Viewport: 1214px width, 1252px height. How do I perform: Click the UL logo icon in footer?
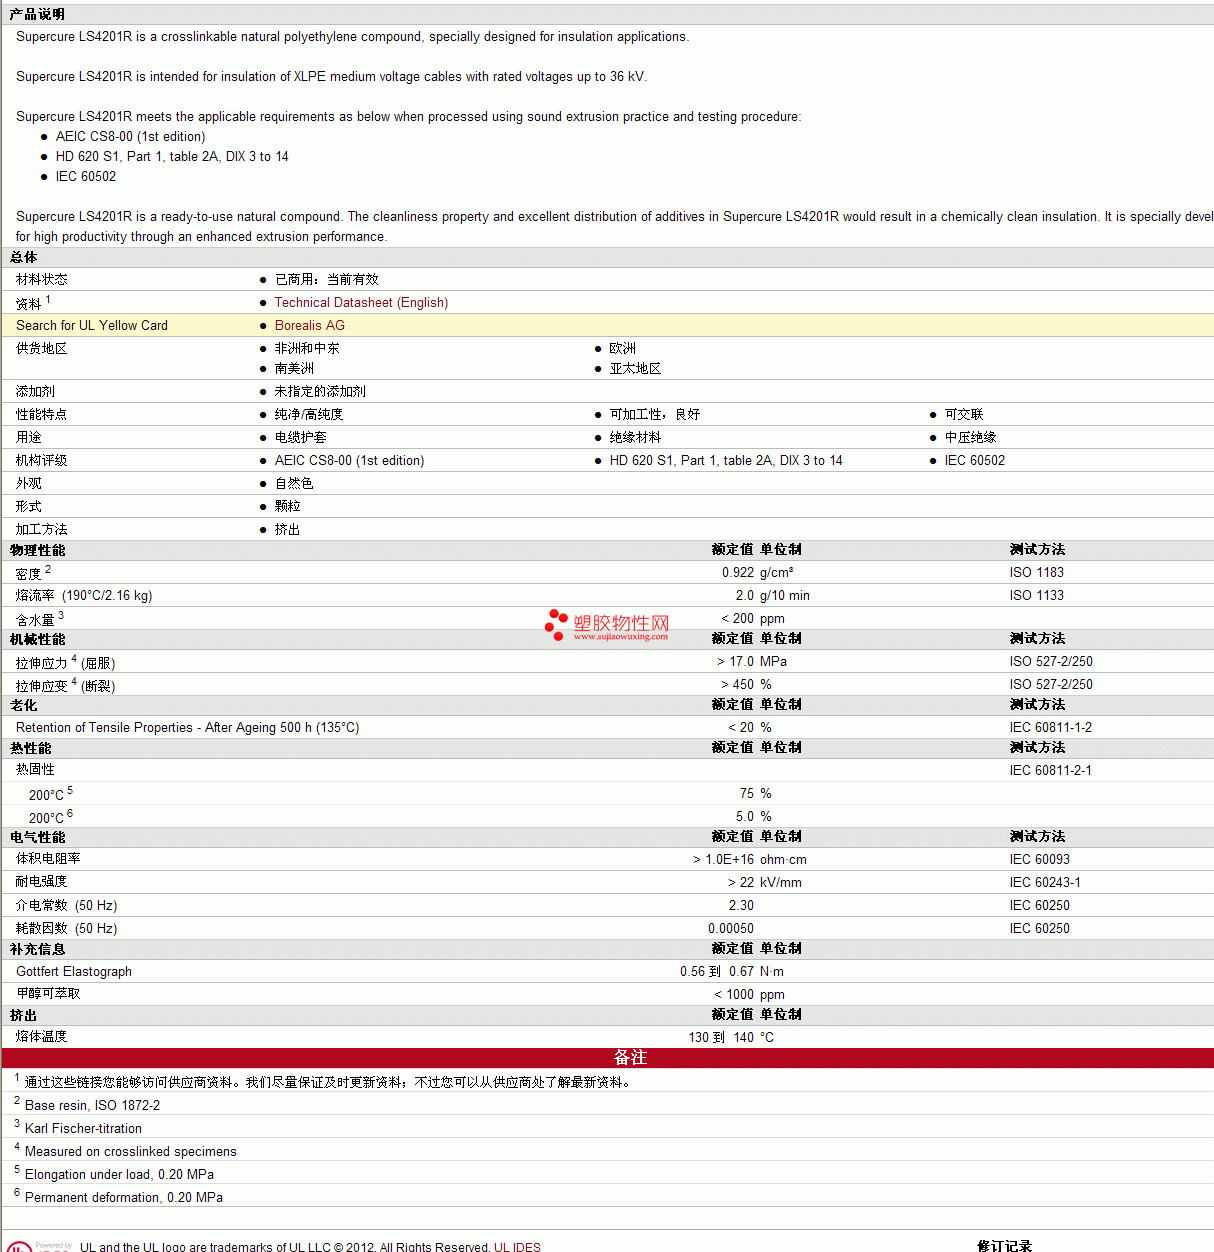coord(20,1246)
